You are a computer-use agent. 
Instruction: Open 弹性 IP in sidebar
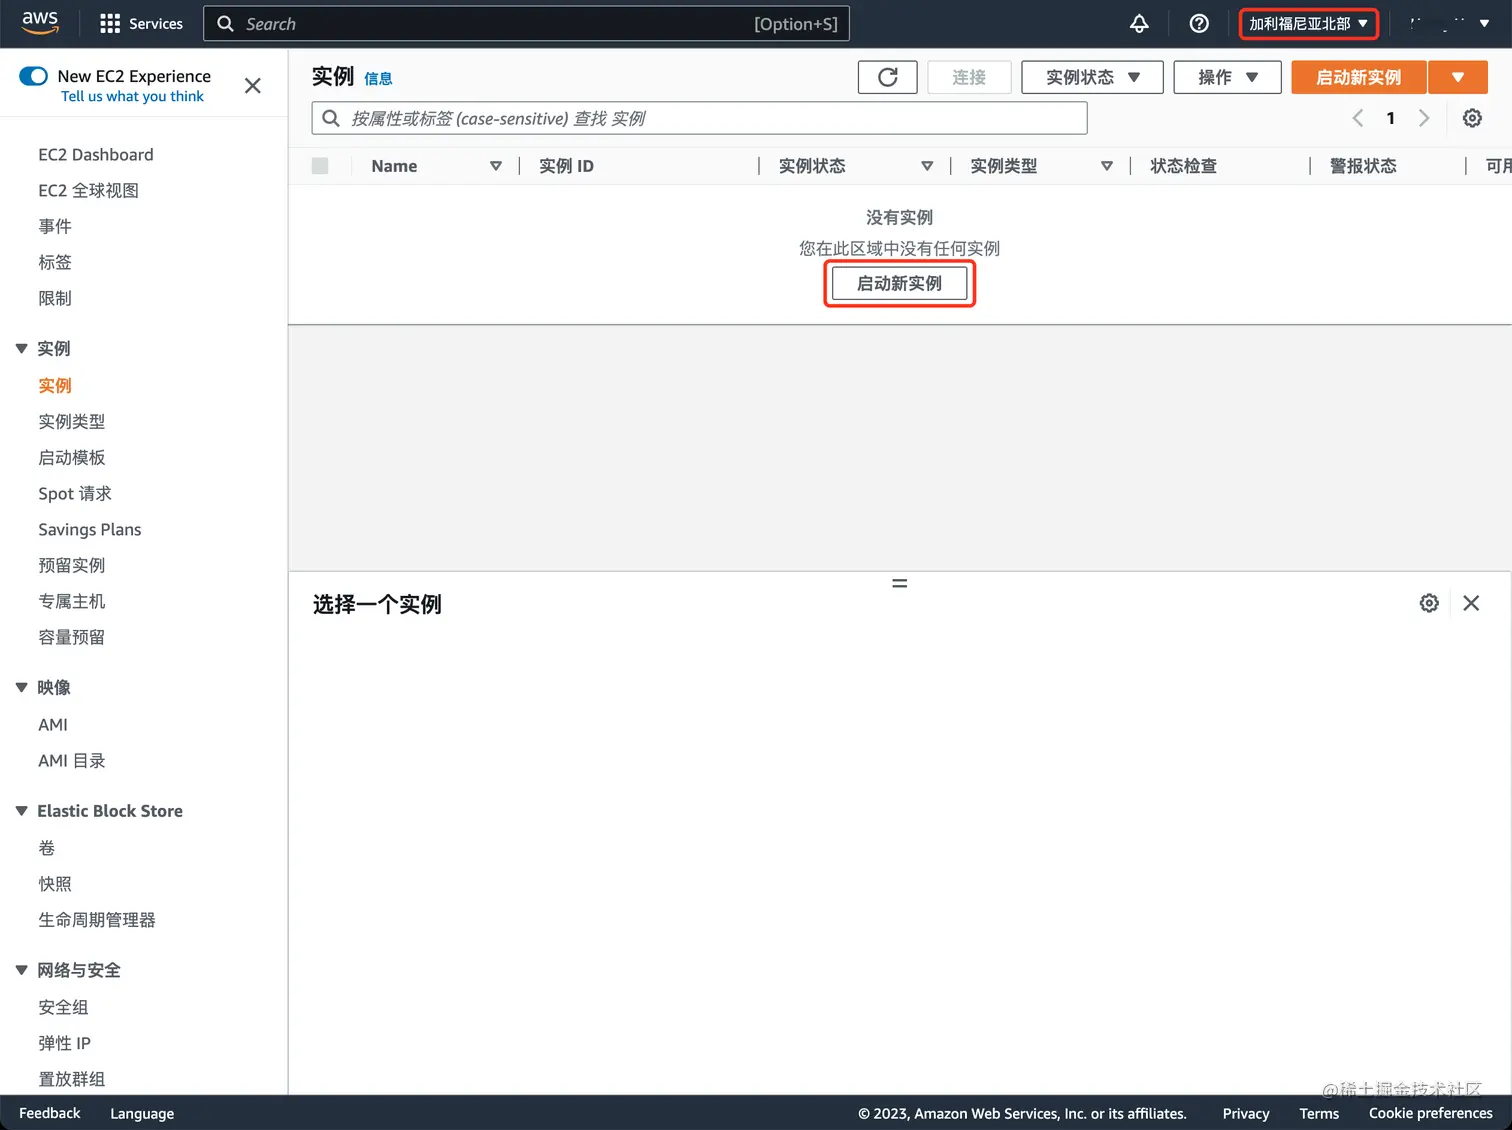pos(65,1043)
